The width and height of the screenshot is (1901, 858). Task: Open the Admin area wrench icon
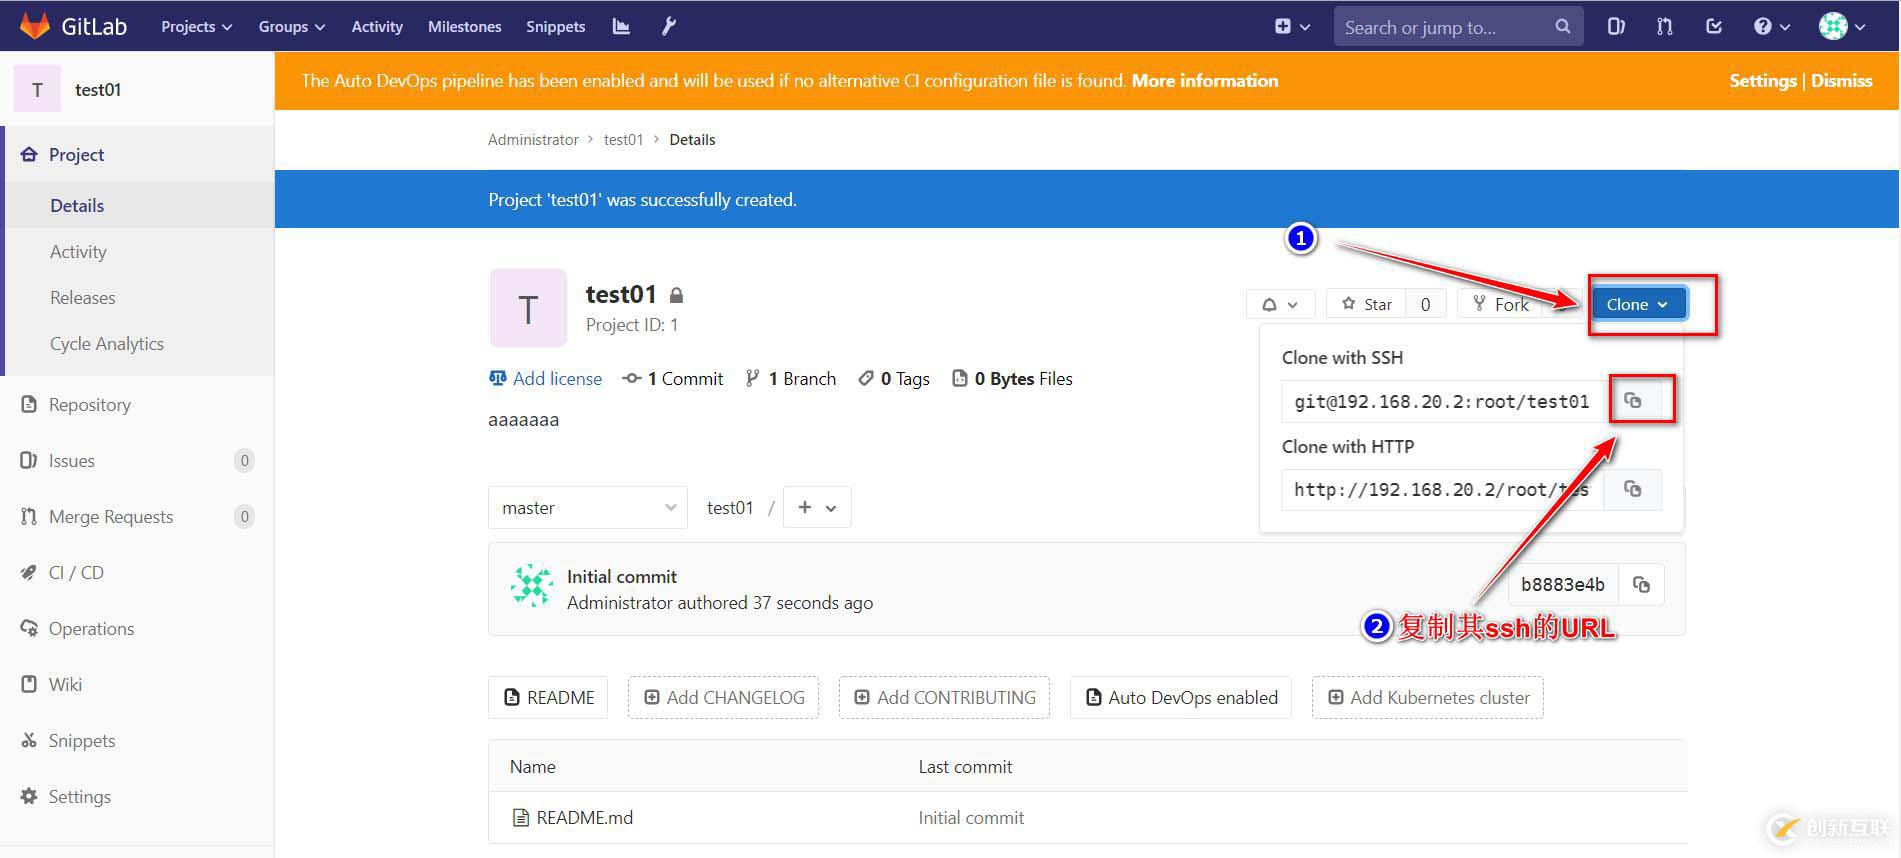(669, 27)
